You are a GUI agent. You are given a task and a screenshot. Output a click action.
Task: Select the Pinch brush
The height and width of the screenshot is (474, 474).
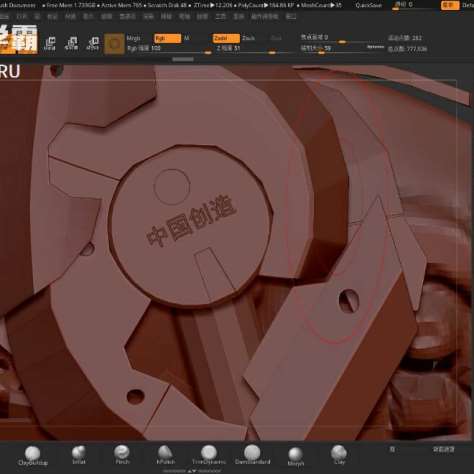coord(122,455)
